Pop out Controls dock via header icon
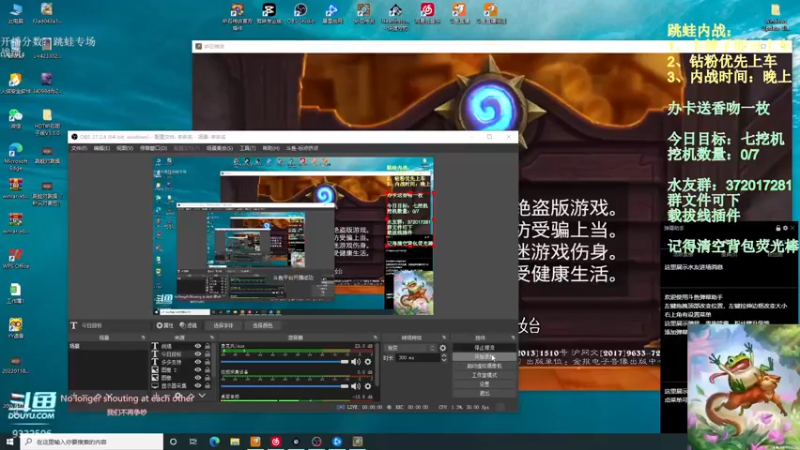The height and width of the screenshot is (450, 800). [x=513, y=338]
